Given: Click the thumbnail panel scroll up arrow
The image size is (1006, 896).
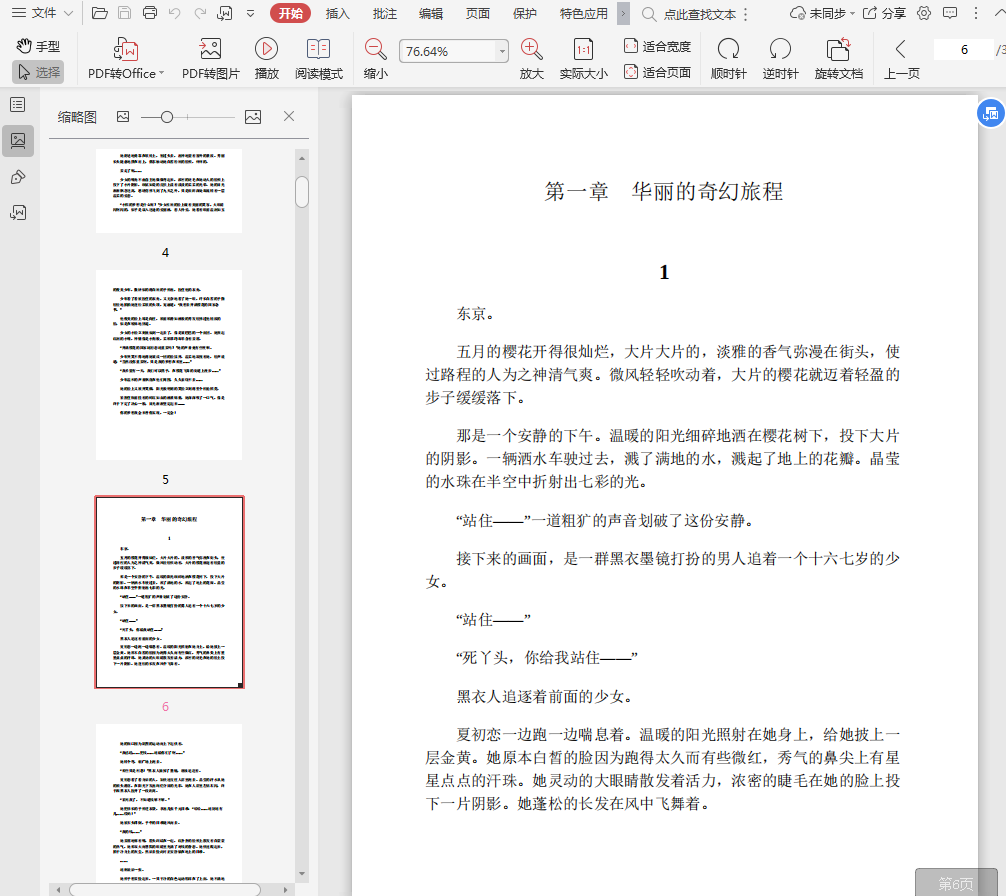Looking at the screenshot, I should point(302,158).
